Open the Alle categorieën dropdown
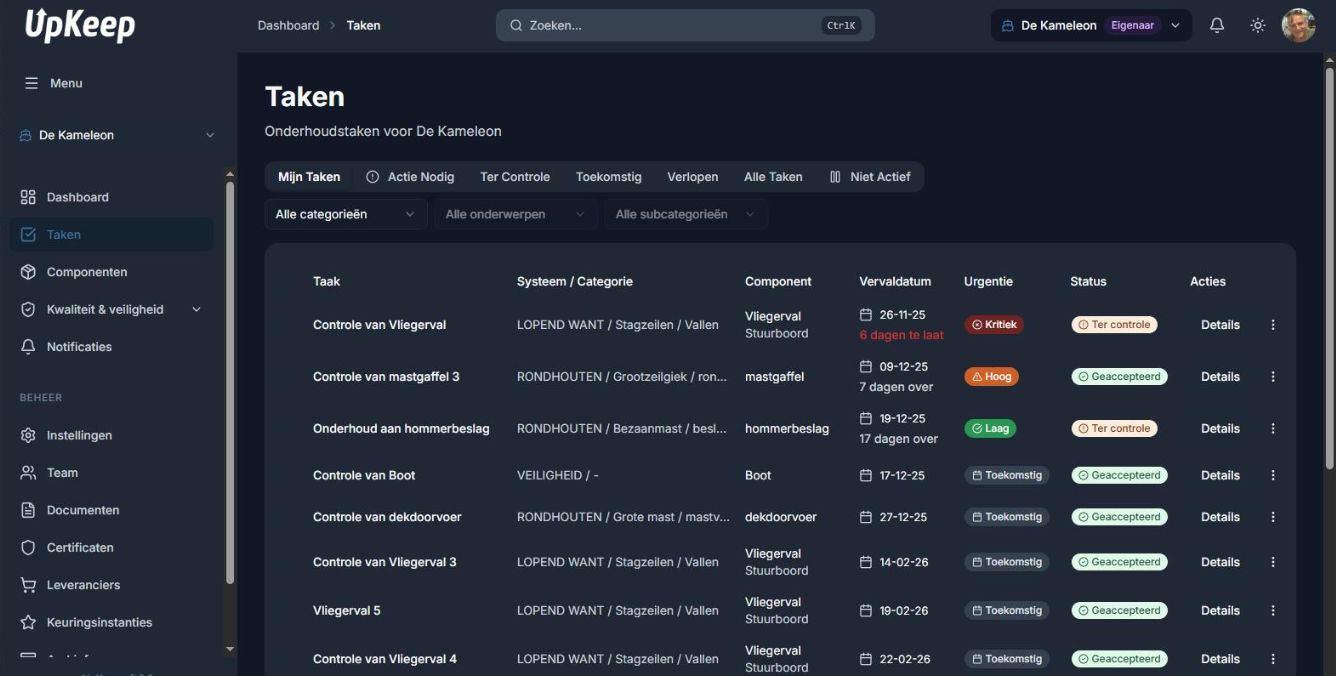The image size is (1336, 676). (x=345, y=213)
